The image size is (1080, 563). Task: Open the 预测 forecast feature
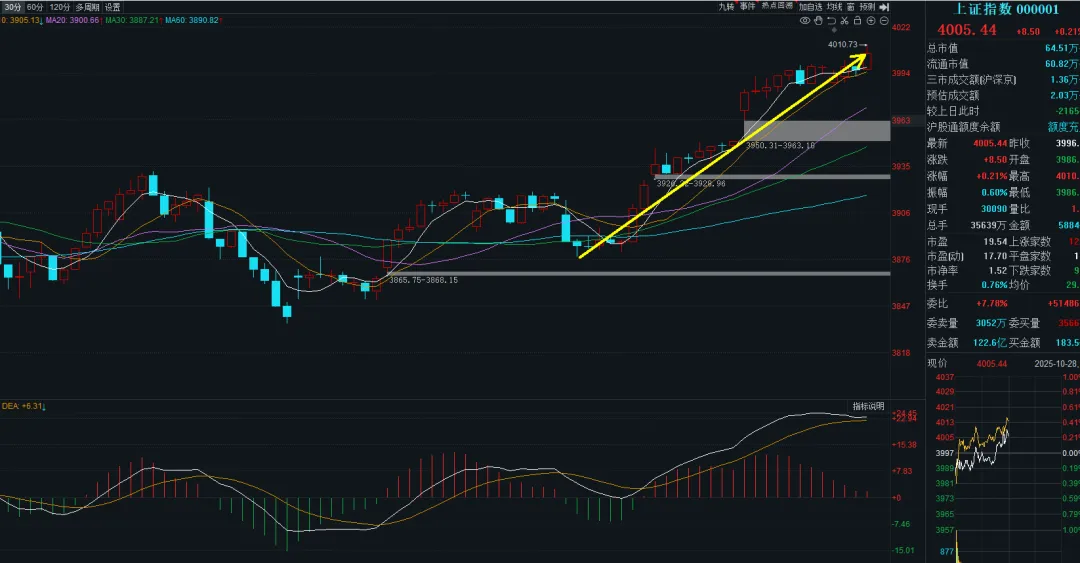867,7
